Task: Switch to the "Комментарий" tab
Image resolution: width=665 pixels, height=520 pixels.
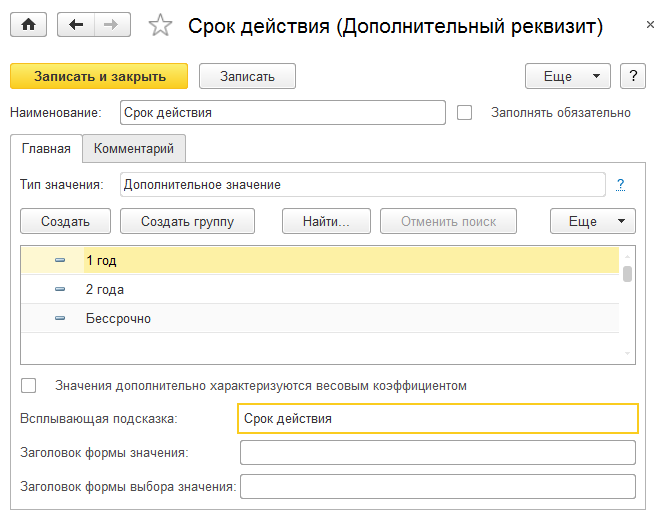Action: pos(134,149)
